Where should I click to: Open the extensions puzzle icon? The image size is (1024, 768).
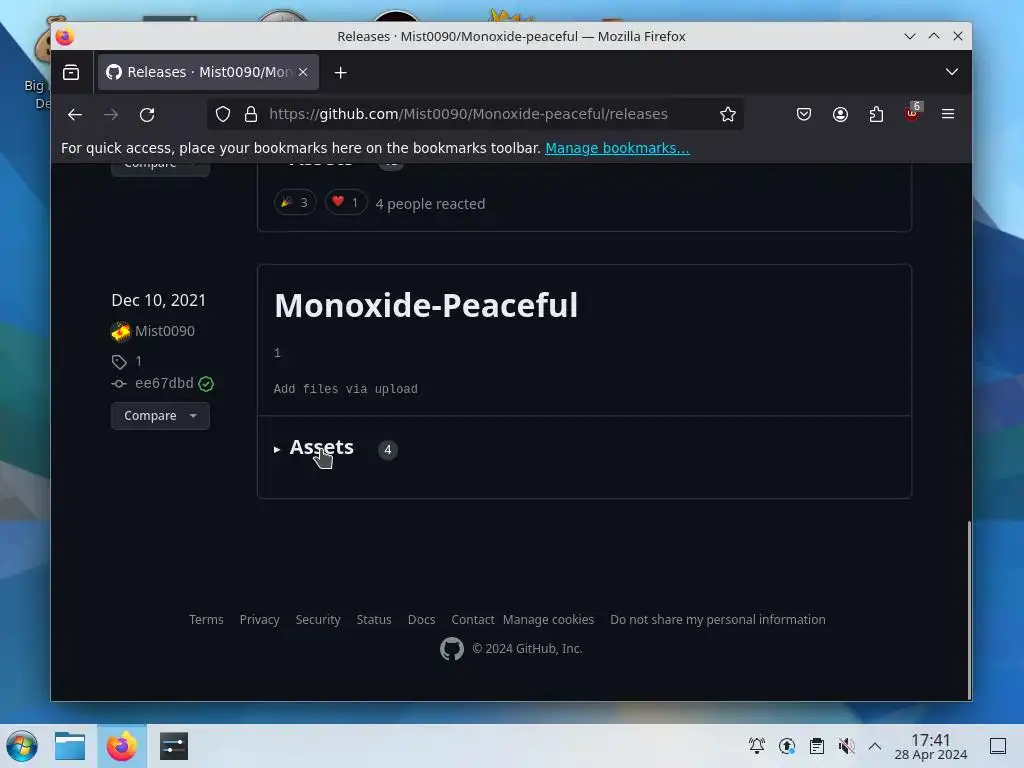point(876,114)
